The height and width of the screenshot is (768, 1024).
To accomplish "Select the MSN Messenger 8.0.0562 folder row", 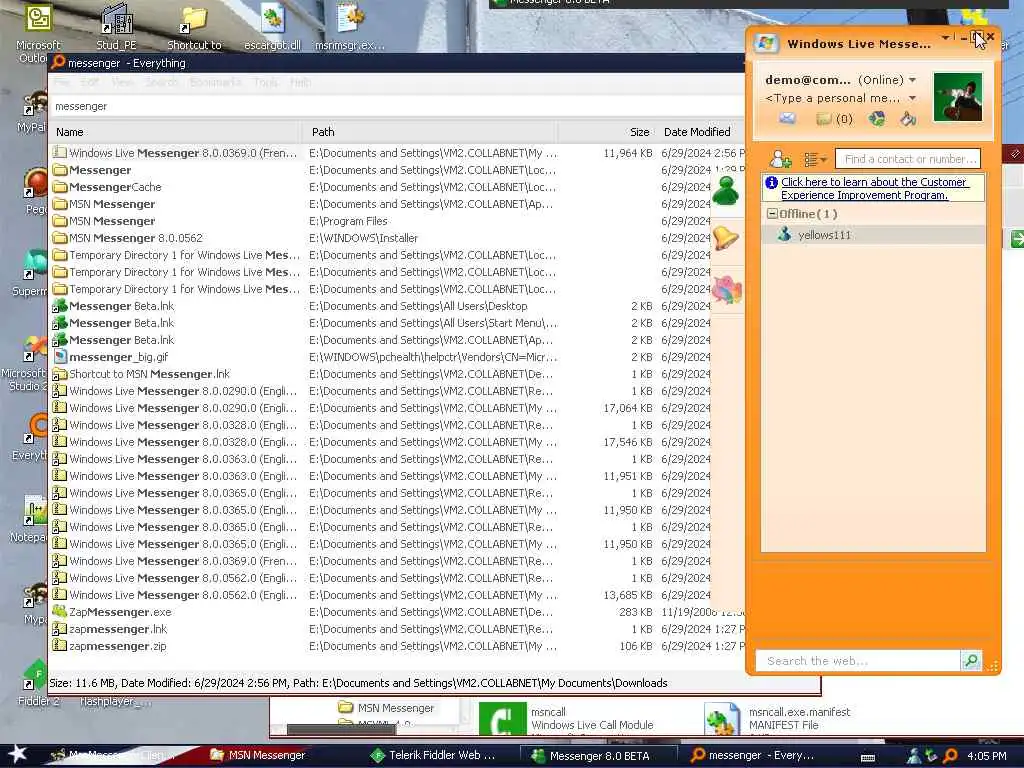I will coord(380,238).
